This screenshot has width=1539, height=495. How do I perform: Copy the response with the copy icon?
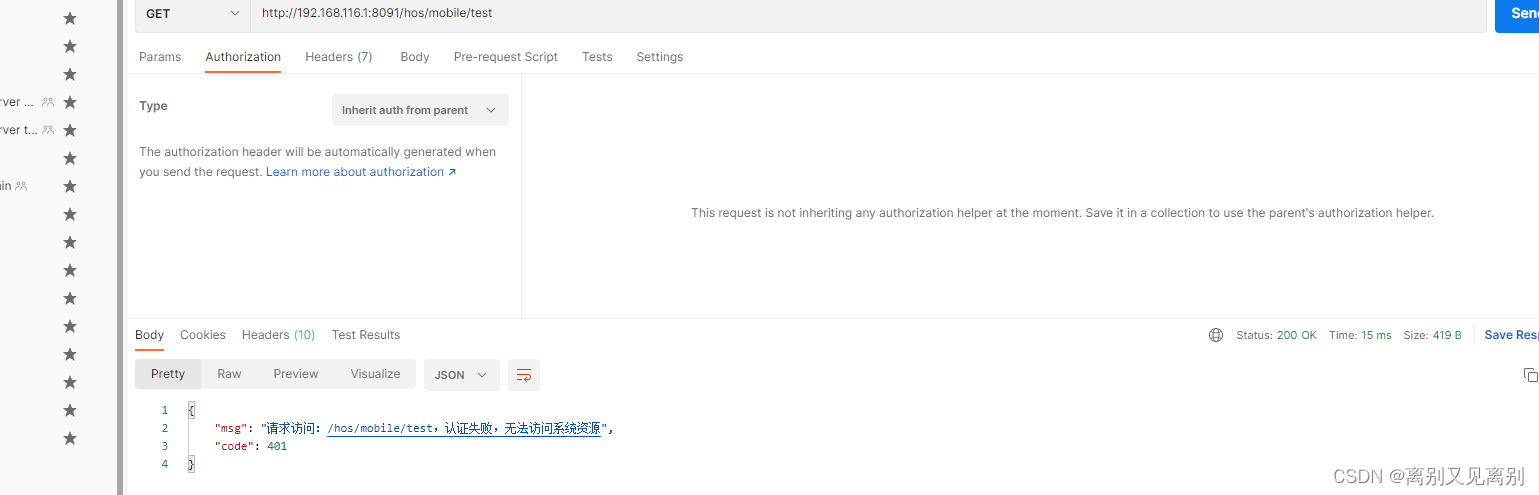pyautogui.click(x=1530, y=375)
